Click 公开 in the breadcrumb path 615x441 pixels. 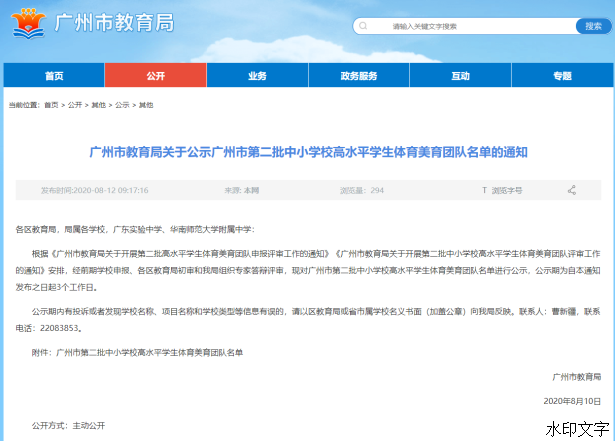pos(75,105)
